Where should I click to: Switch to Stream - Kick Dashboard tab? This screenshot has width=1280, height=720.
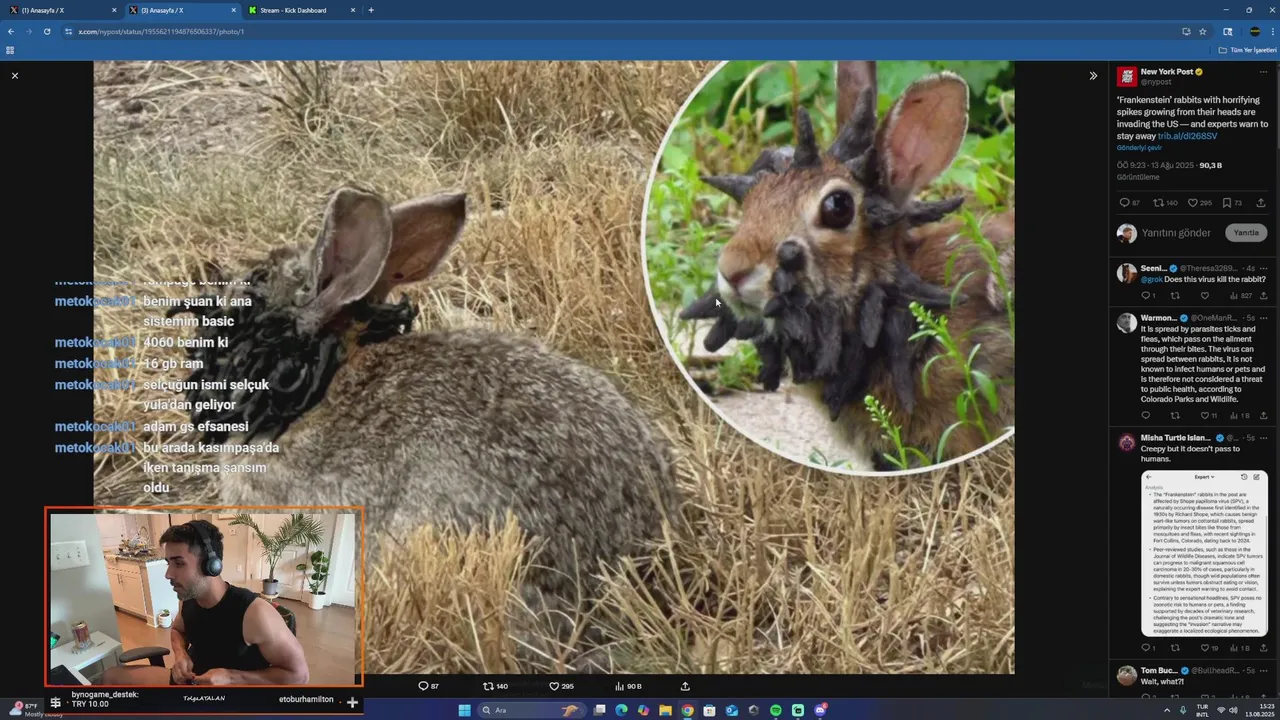click(300, 10)
